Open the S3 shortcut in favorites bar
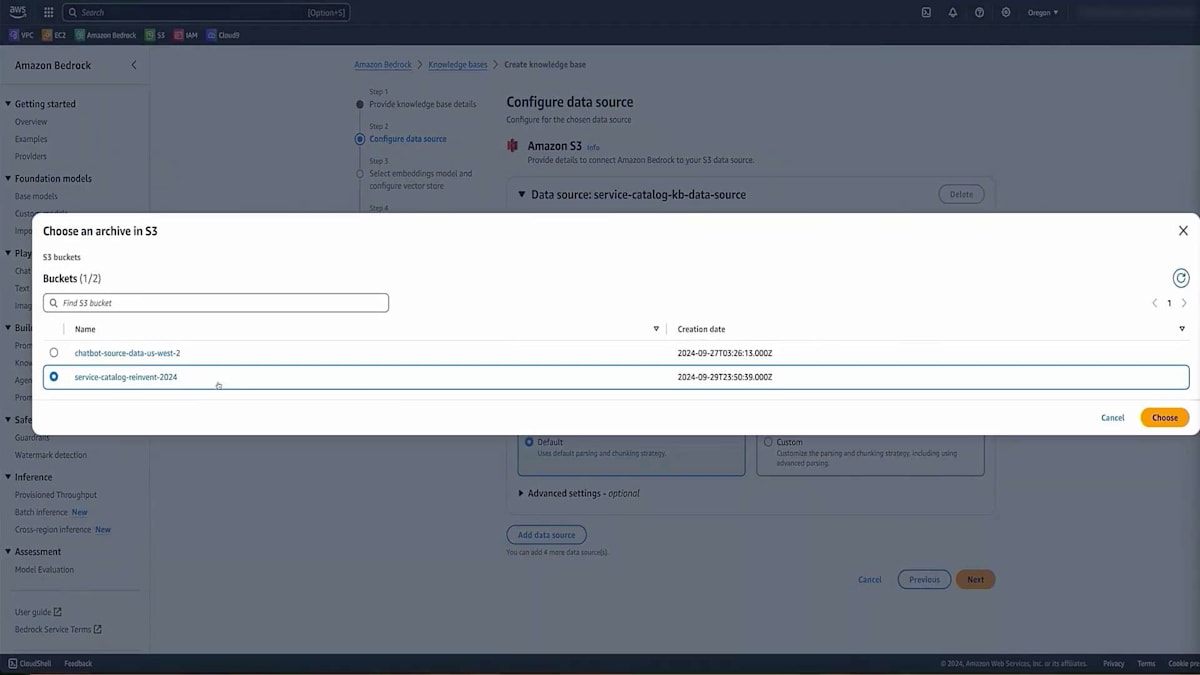This screenshot has width=1200, height=675. (155, 35)
